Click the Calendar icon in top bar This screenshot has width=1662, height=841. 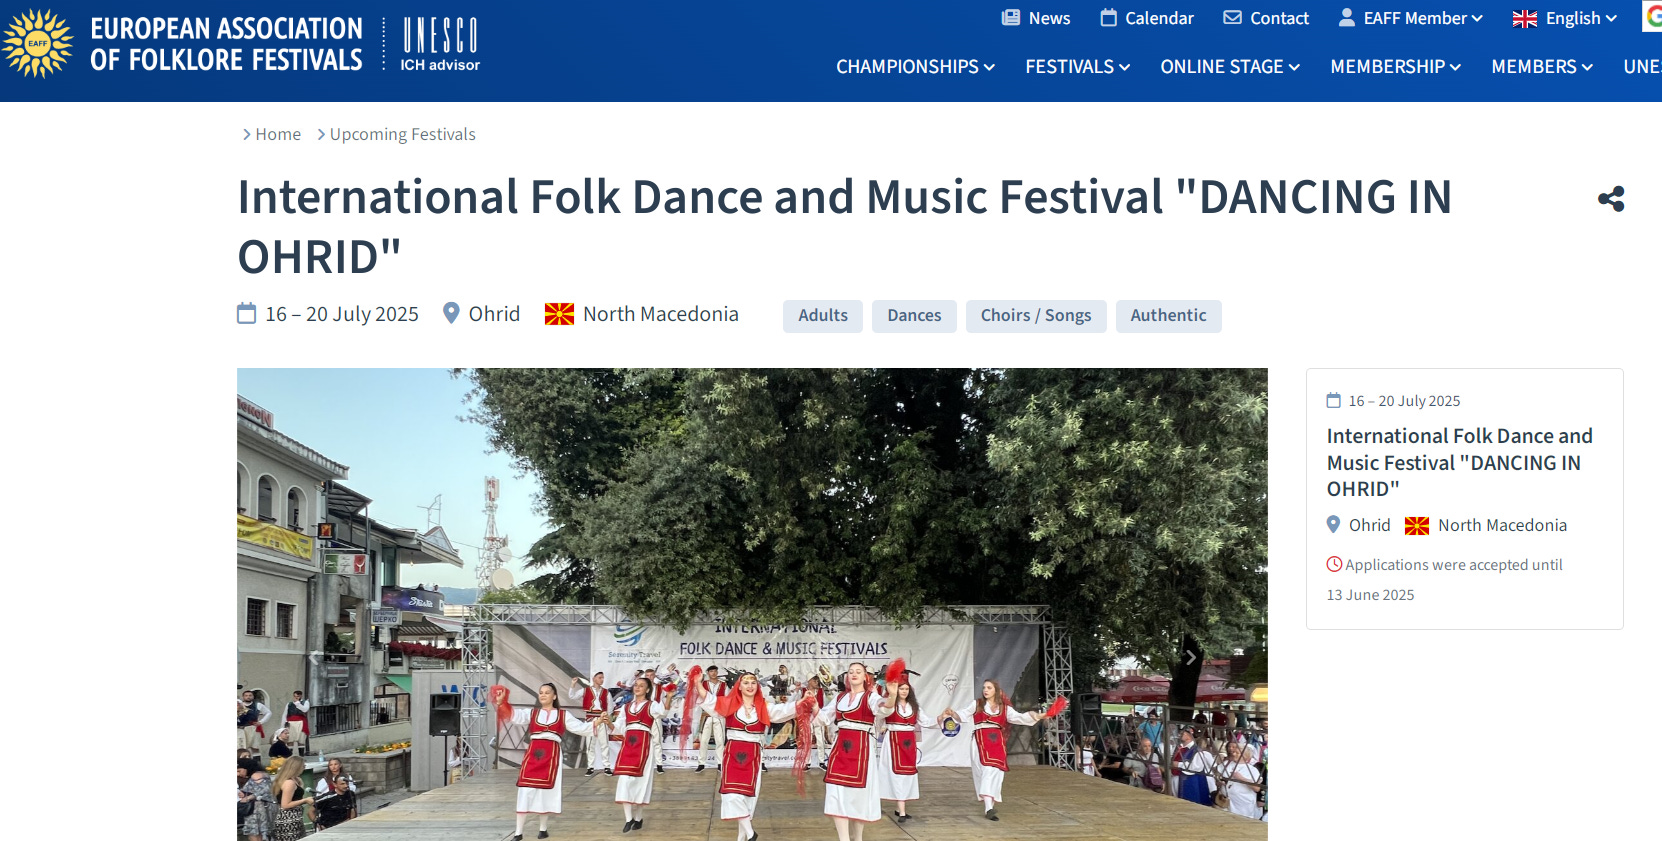tap(1108, 18)
